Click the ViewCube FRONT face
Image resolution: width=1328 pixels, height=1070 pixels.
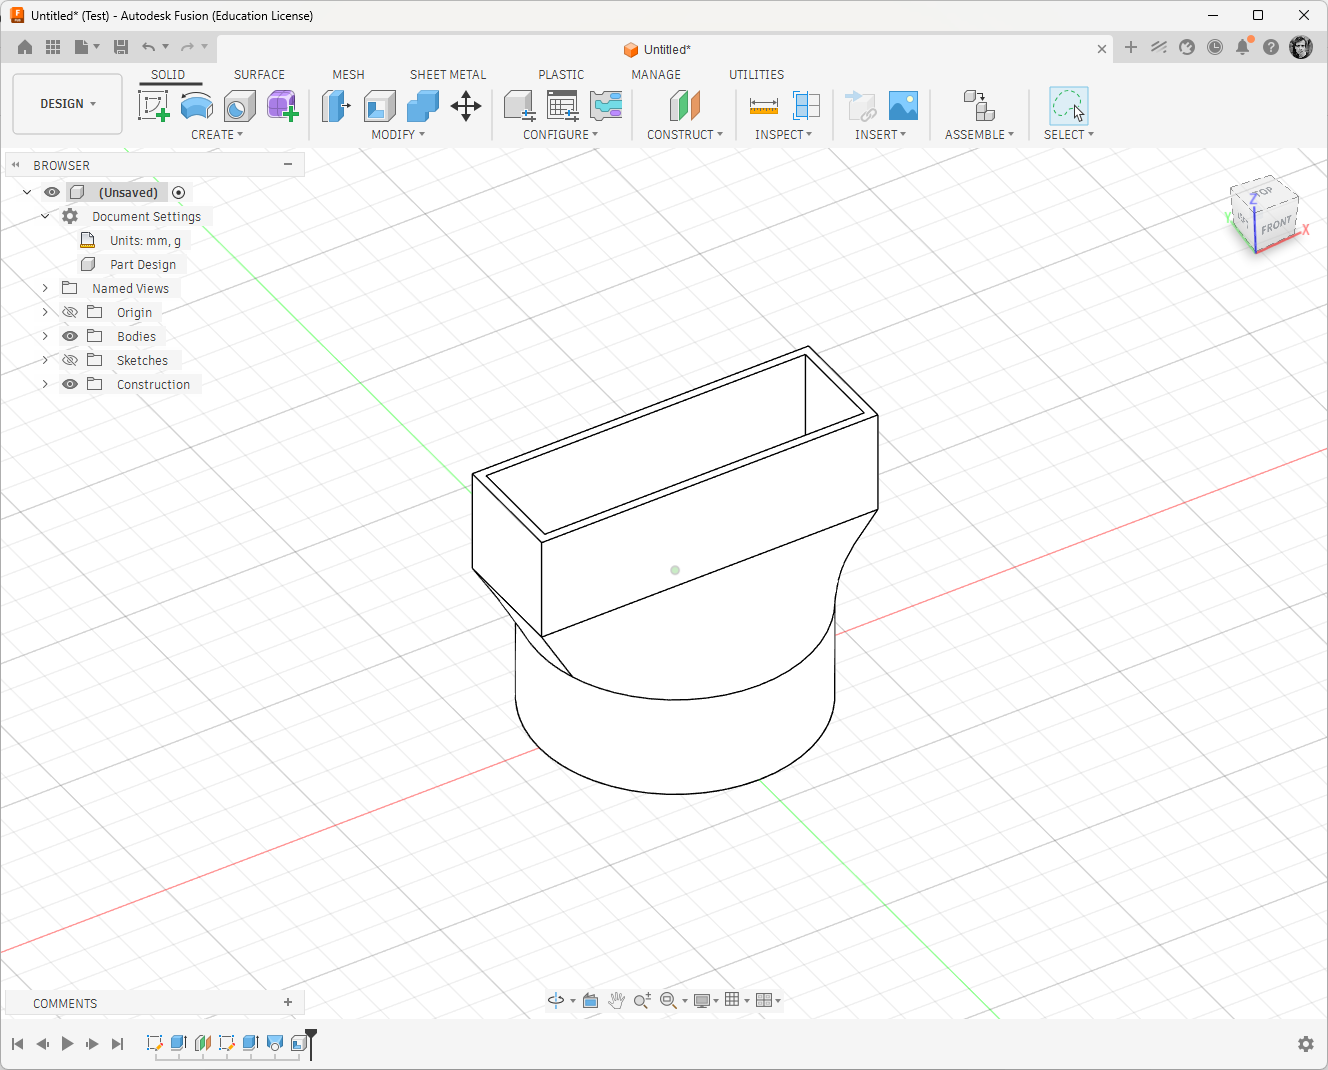pyautogui.click(x=1276, y=225)
